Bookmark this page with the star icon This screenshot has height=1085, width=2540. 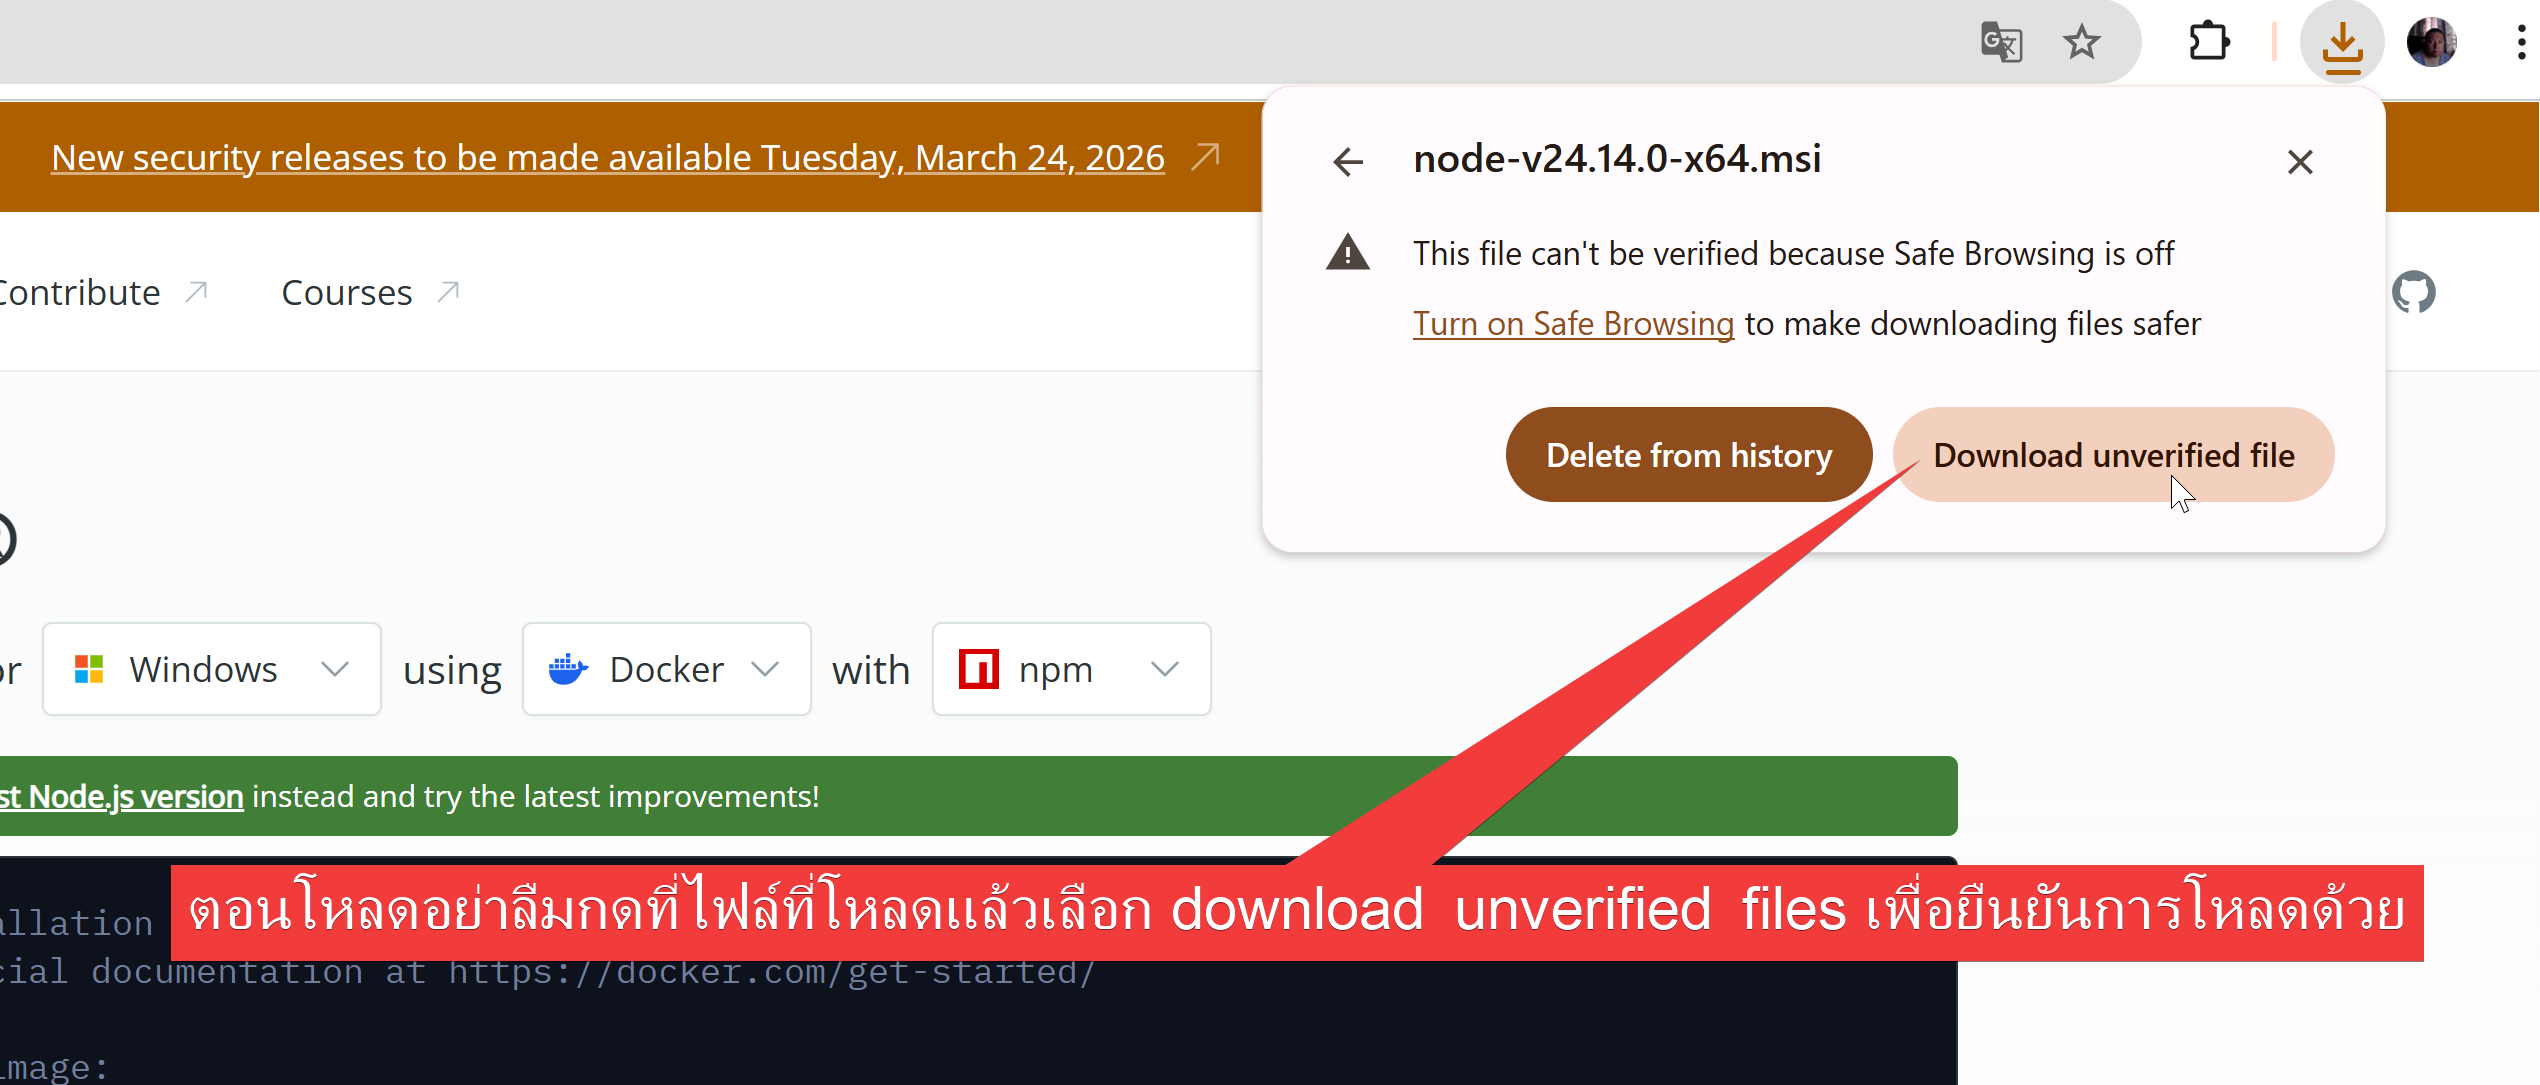pyautogui.click(x=2081, y=42)
